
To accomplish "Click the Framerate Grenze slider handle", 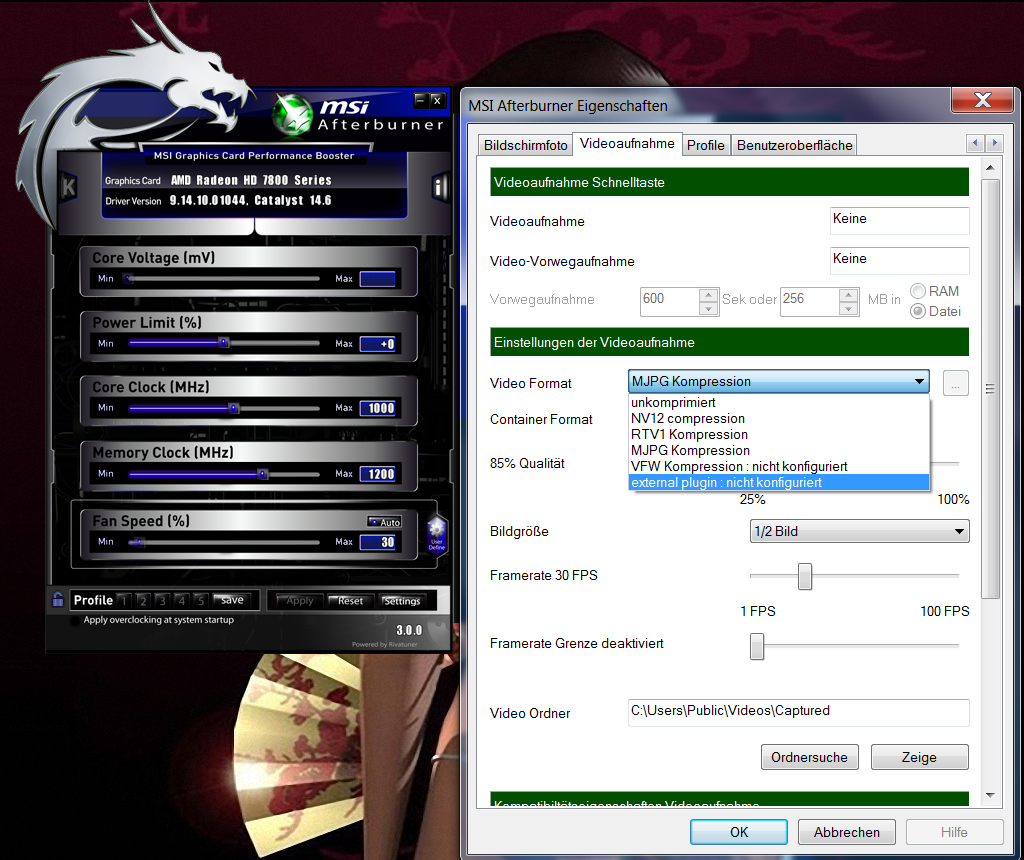I will (757, 646).
